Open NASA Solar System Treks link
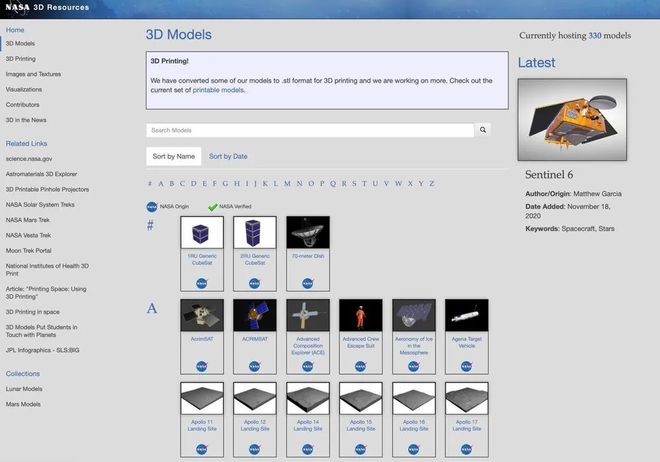This screenshot has width=660, height=462. (x=40, y=204)
